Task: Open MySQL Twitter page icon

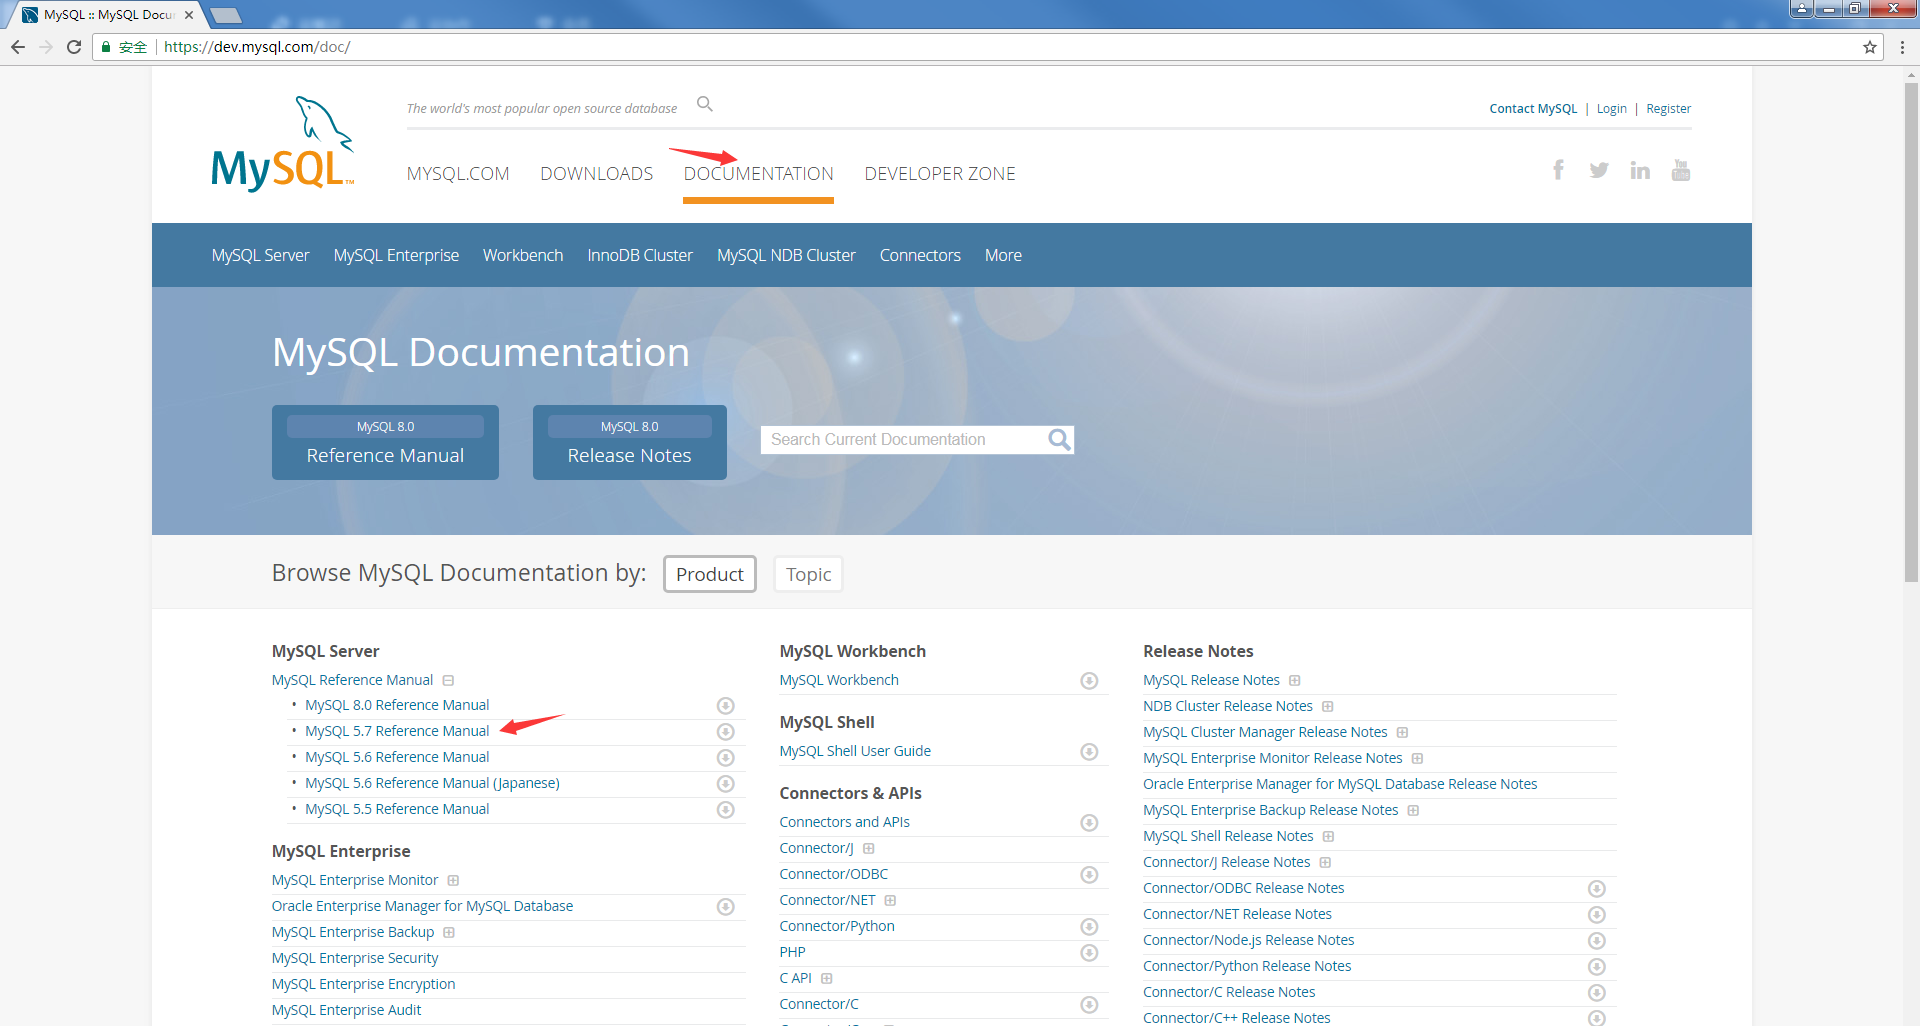Action: pyautogui.click(x=1599, y=170)
